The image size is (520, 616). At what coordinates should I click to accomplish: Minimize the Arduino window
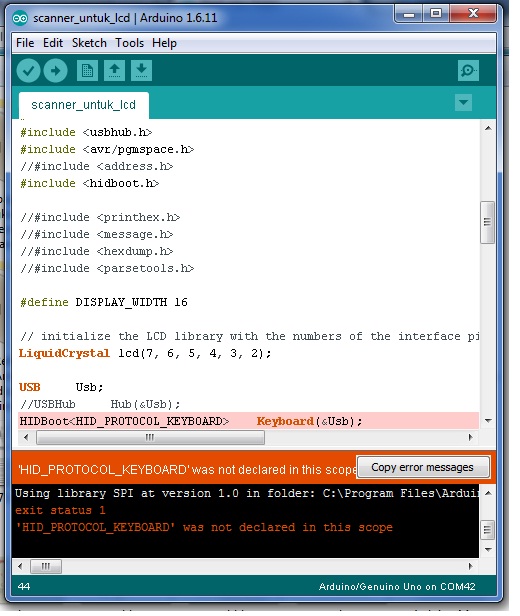409,15
